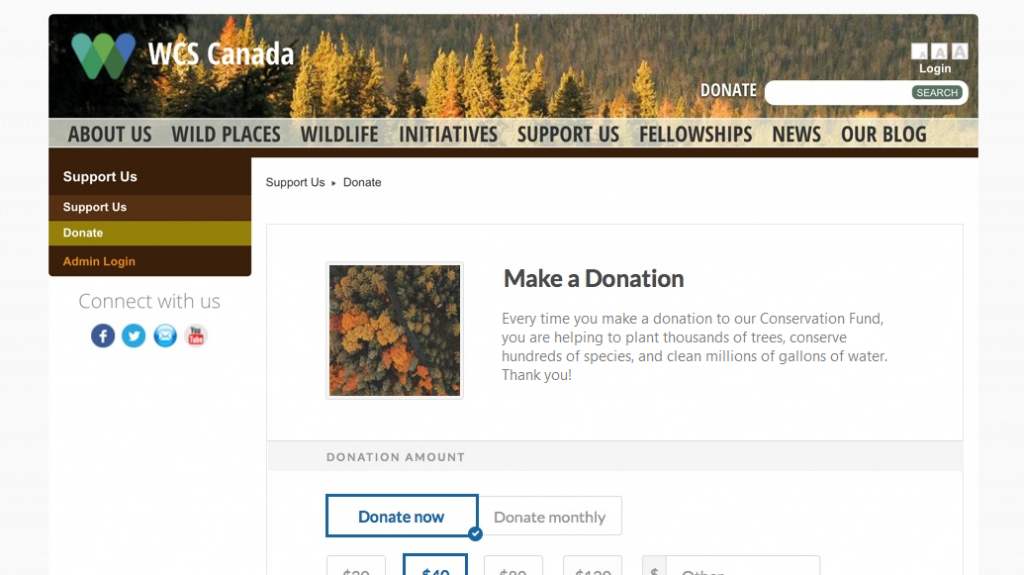Open the Wild Places navigation menu
The width and height of the screenshot is (1024, 575).
pyautogui.click(x=226, y=135)
